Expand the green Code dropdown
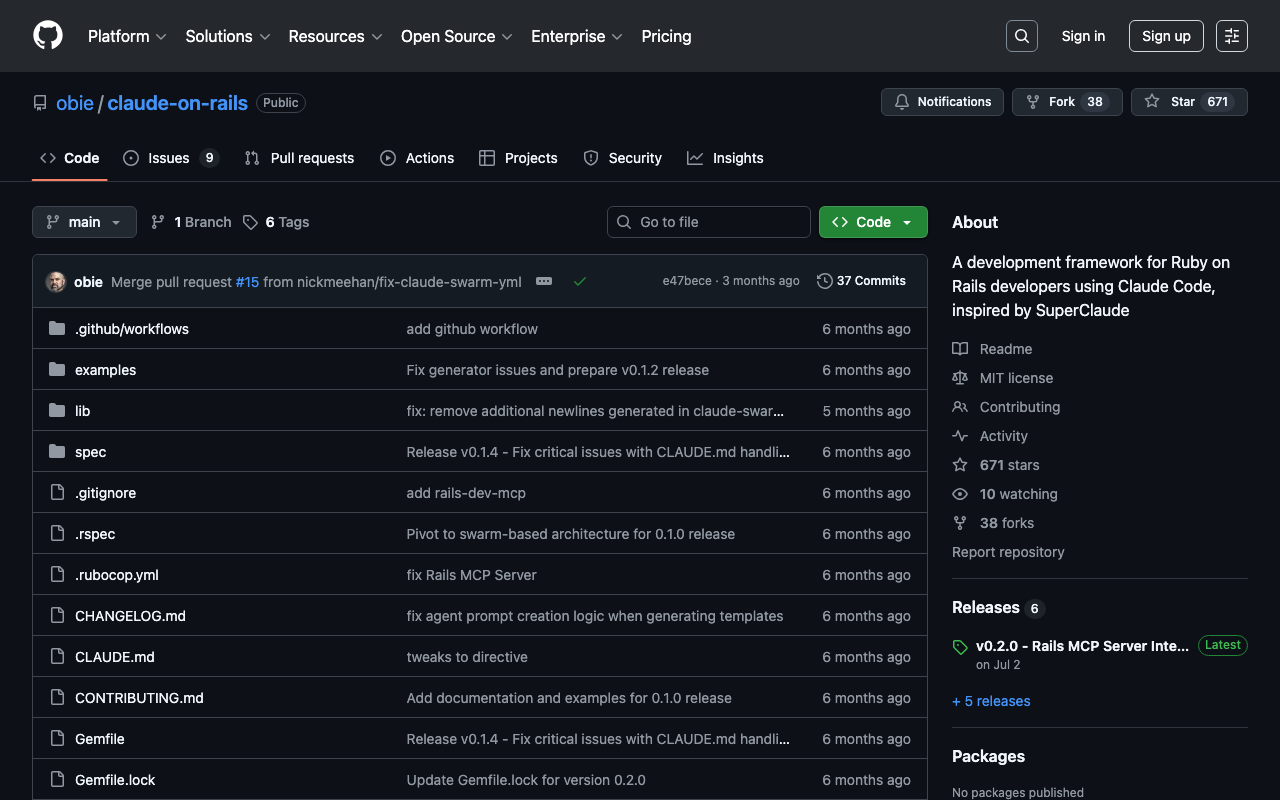 pyautogui.click(x=873, y=222)
